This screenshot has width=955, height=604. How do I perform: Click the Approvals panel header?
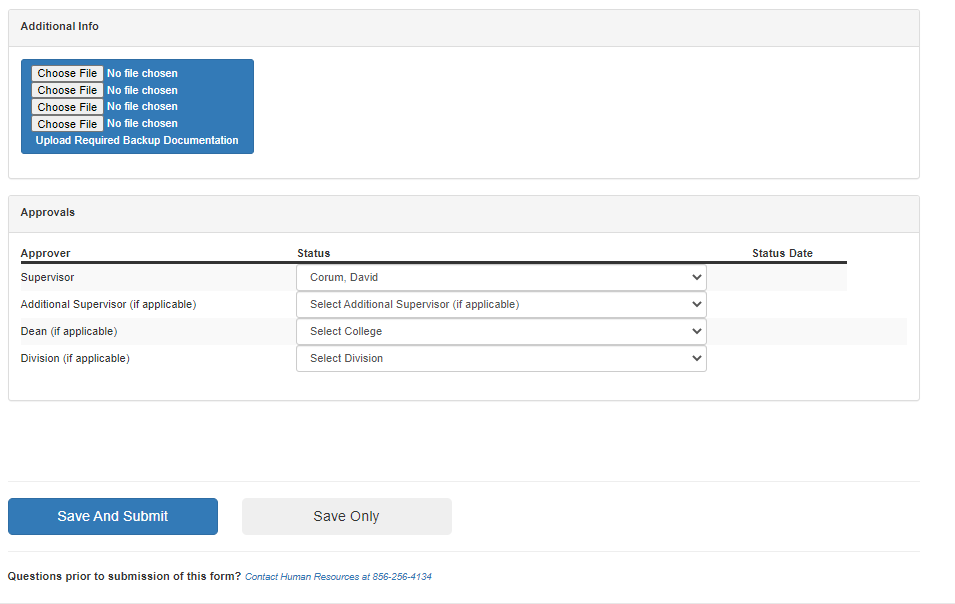(48, 213)
